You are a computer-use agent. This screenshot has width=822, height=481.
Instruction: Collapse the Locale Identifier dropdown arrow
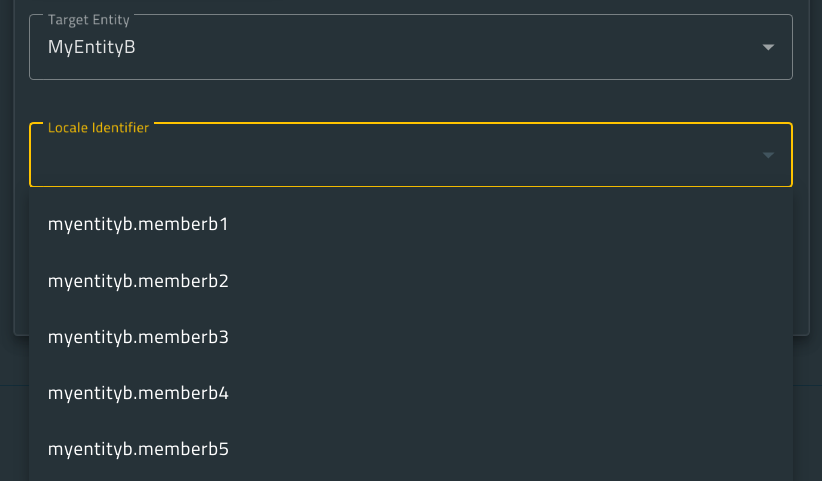coord(768,155)
